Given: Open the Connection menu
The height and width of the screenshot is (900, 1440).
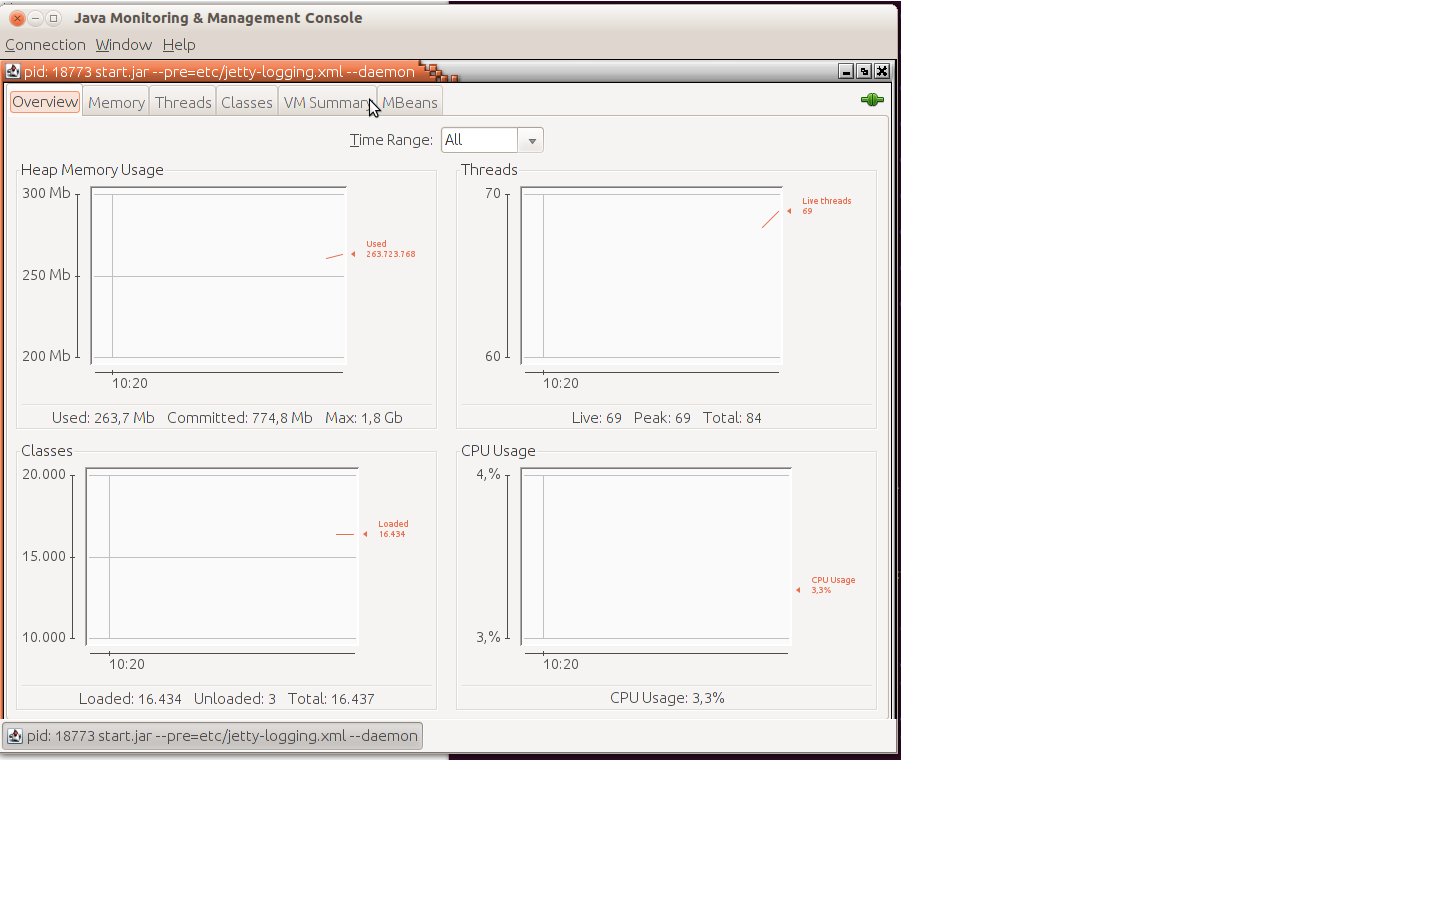Looking at the screenshot, I should coord(45,45).
